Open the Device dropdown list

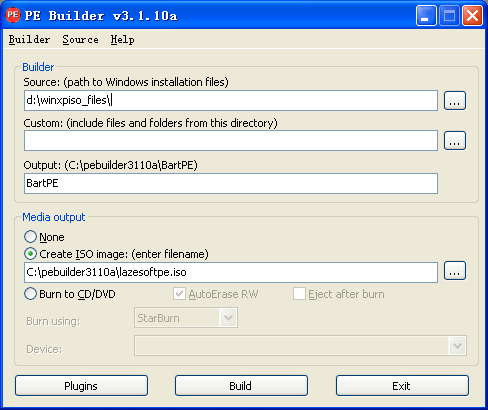click(x=300, y=346)
